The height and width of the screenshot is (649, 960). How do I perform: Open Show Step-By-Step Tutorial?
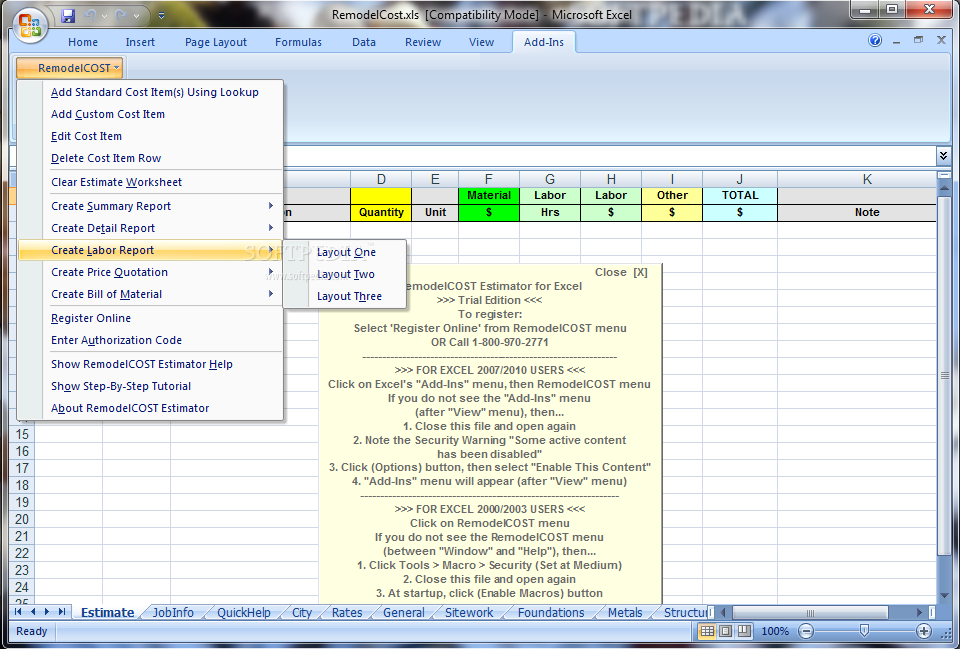pyautogui.click(x=121, y=386)
